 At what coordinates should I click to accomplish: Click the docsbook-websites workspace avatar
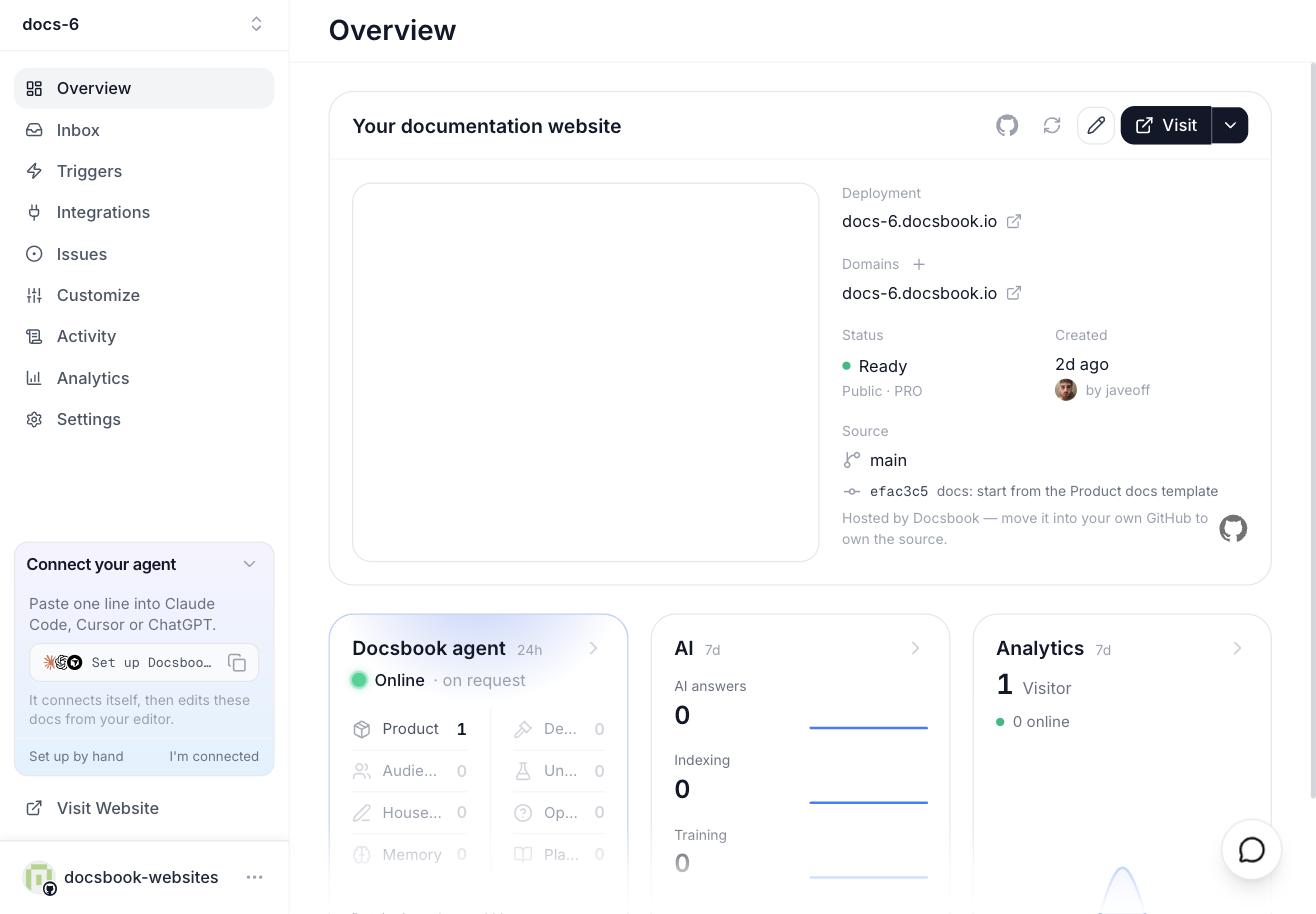click(39, 877)
